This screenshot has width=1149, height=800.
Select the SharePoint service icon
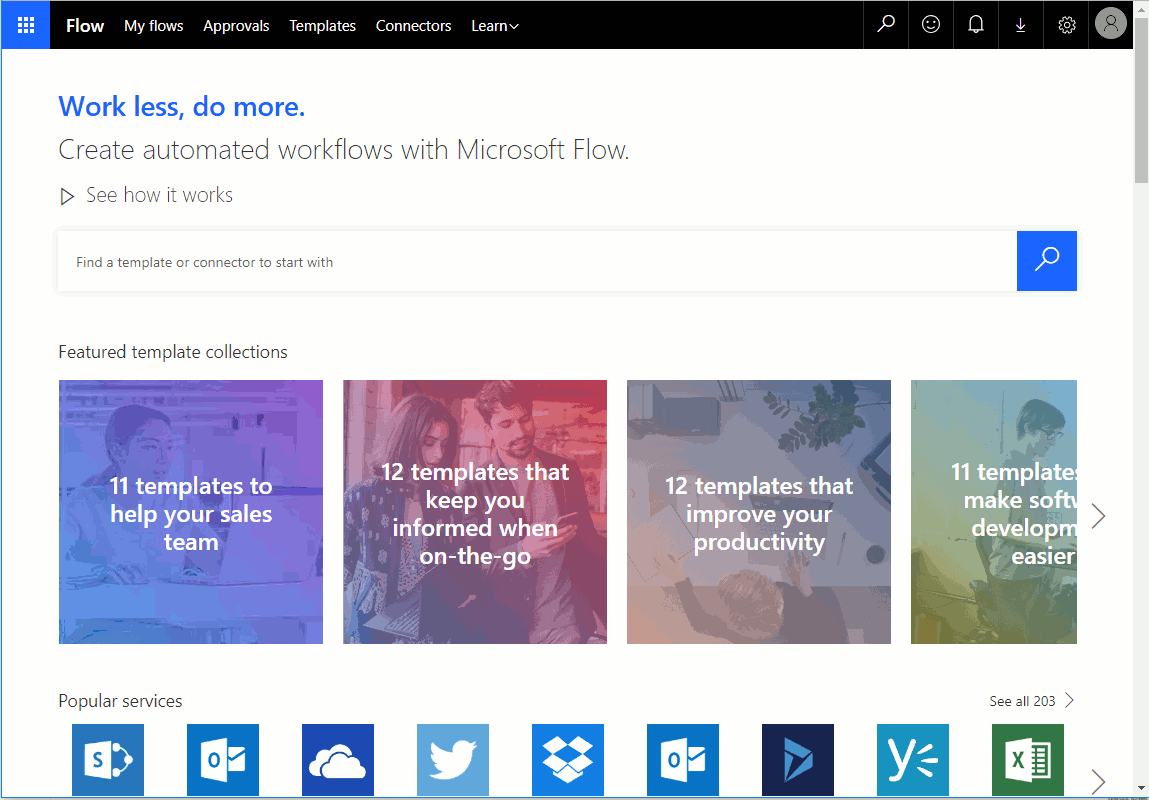point(108,760)
